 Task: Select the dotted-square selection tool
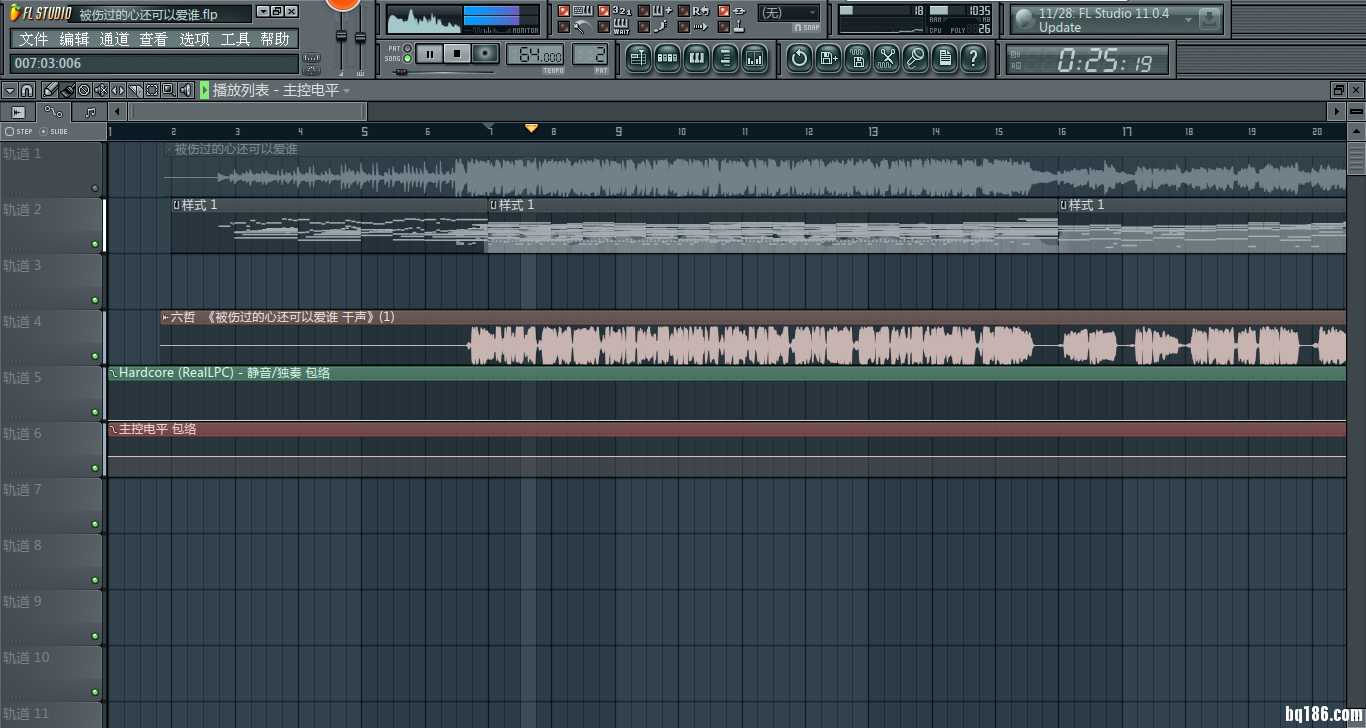pos(152,90)
